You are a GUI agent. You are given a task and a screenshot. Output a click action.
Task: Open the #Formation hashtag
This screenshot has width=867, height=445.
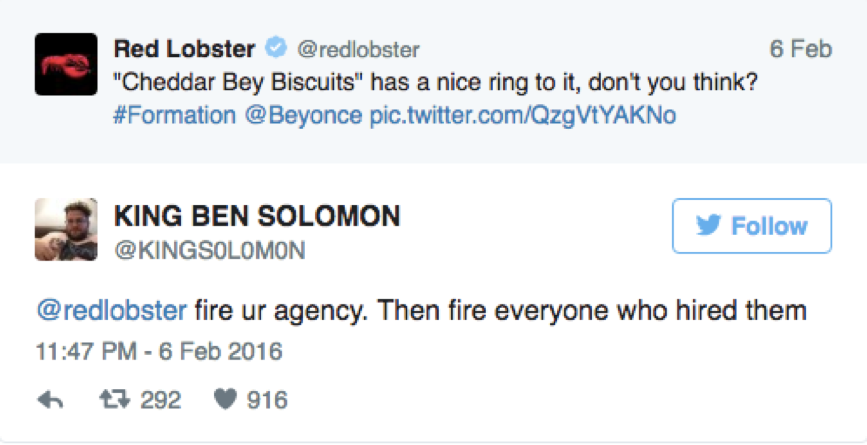pyautogui.click(x=174, y=116)
